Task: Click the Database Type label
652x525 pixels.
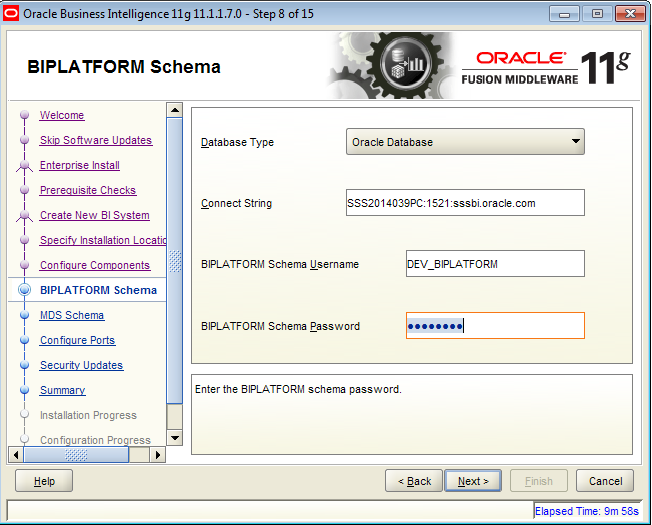Action: 237,142
